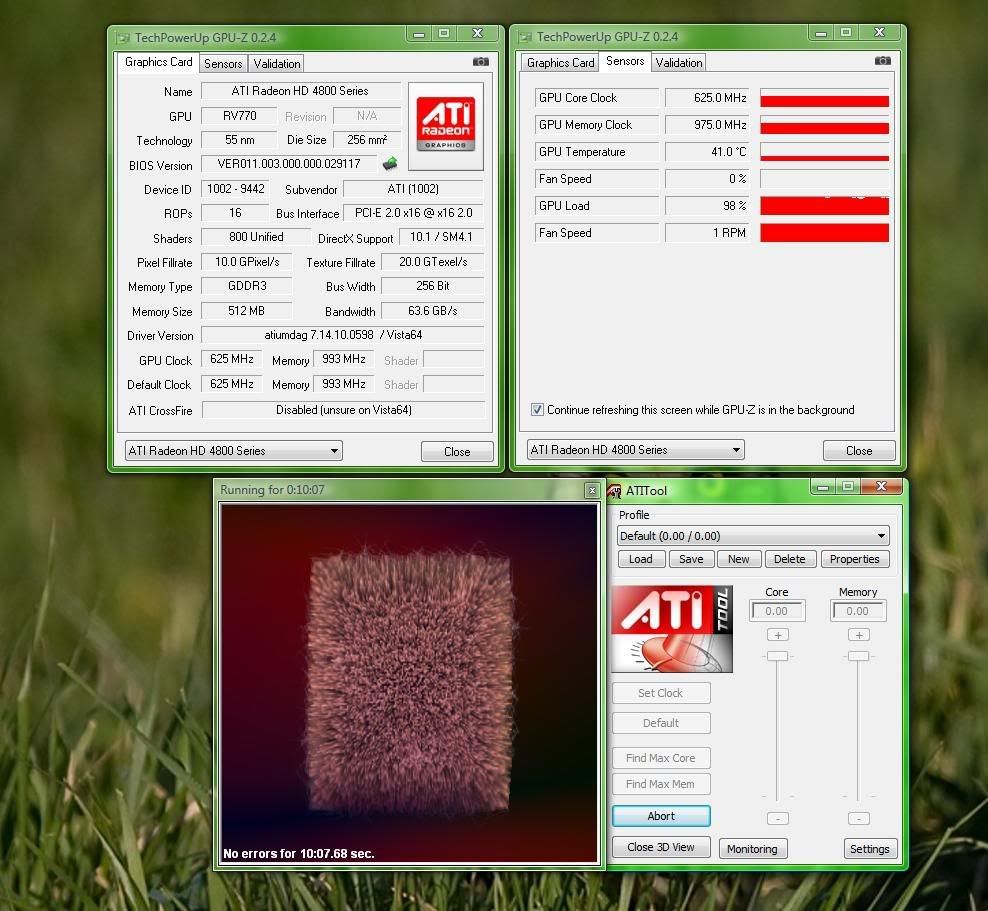Image resolution: width=988 pixels, height=911 pixels.
Task: Click the ATI CrossFire status field
Action: (343, 410)
